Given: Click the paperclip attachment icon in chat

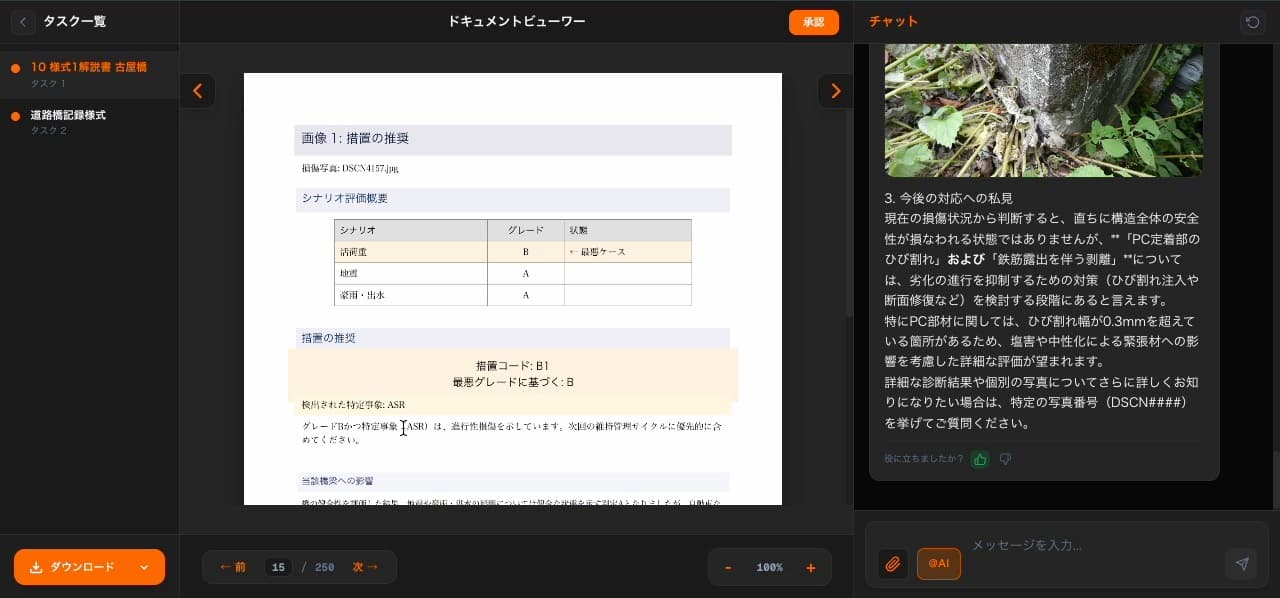Looking at the screenshot, I should click(893, 564).
